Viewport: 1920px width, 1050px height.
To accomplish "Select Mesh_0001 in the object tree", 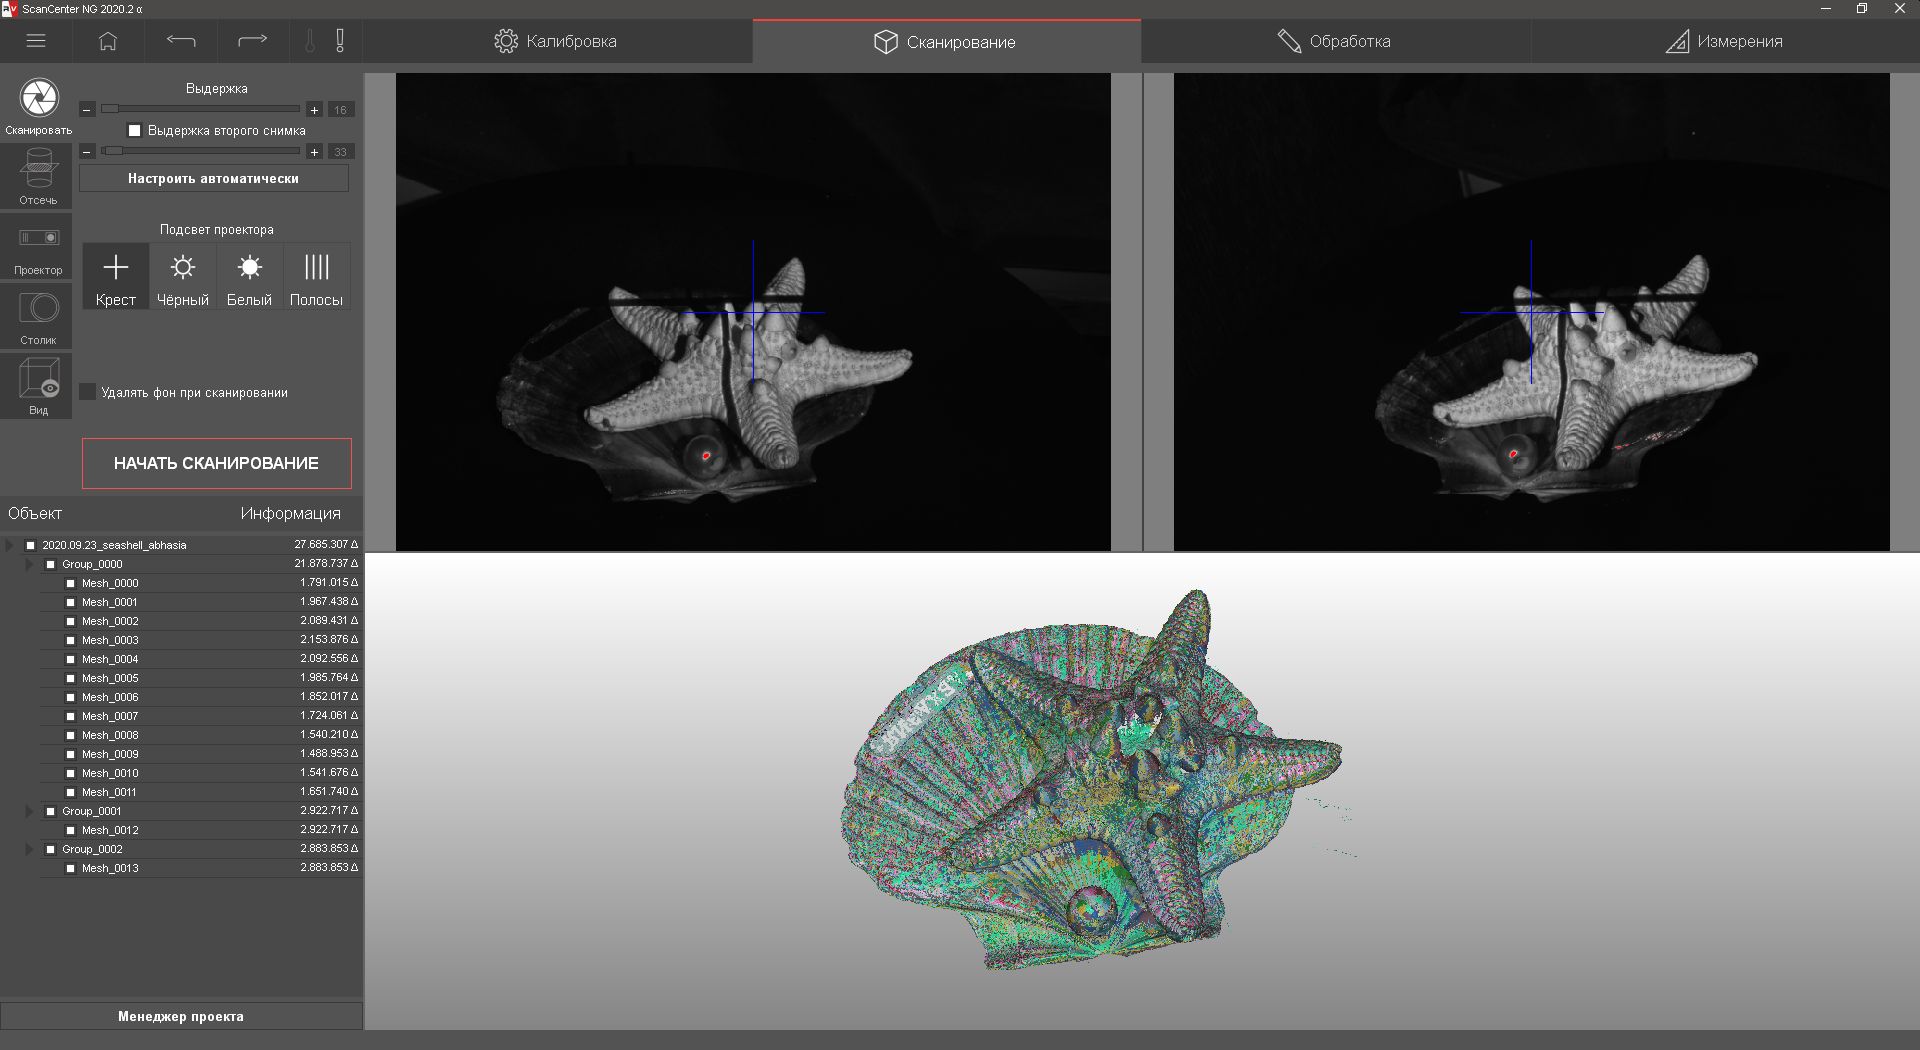I will tap(110, 602).
